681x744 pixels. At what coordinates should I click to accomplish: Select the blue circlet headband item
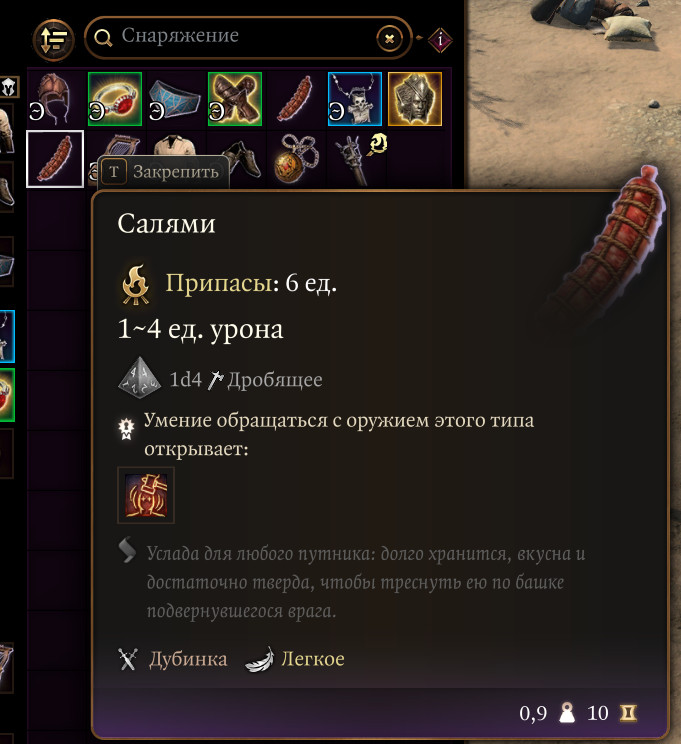175,99
